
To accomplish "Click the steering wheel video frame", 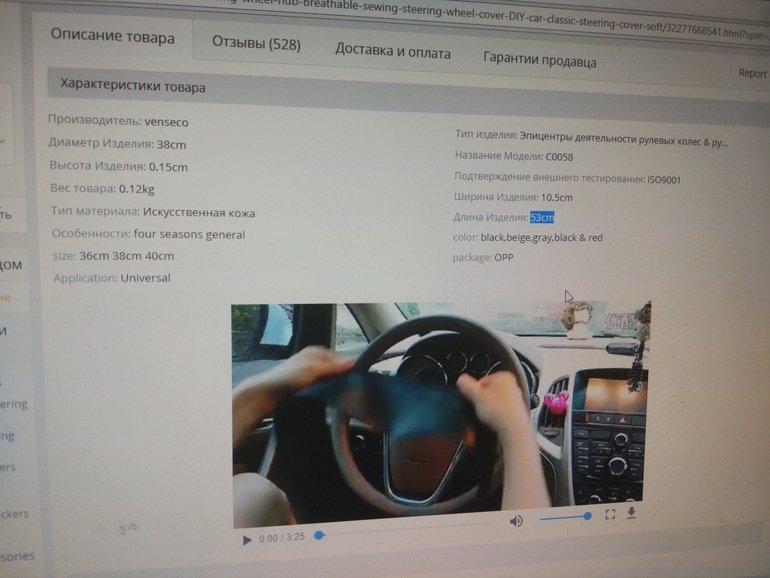I will point(440,410).
